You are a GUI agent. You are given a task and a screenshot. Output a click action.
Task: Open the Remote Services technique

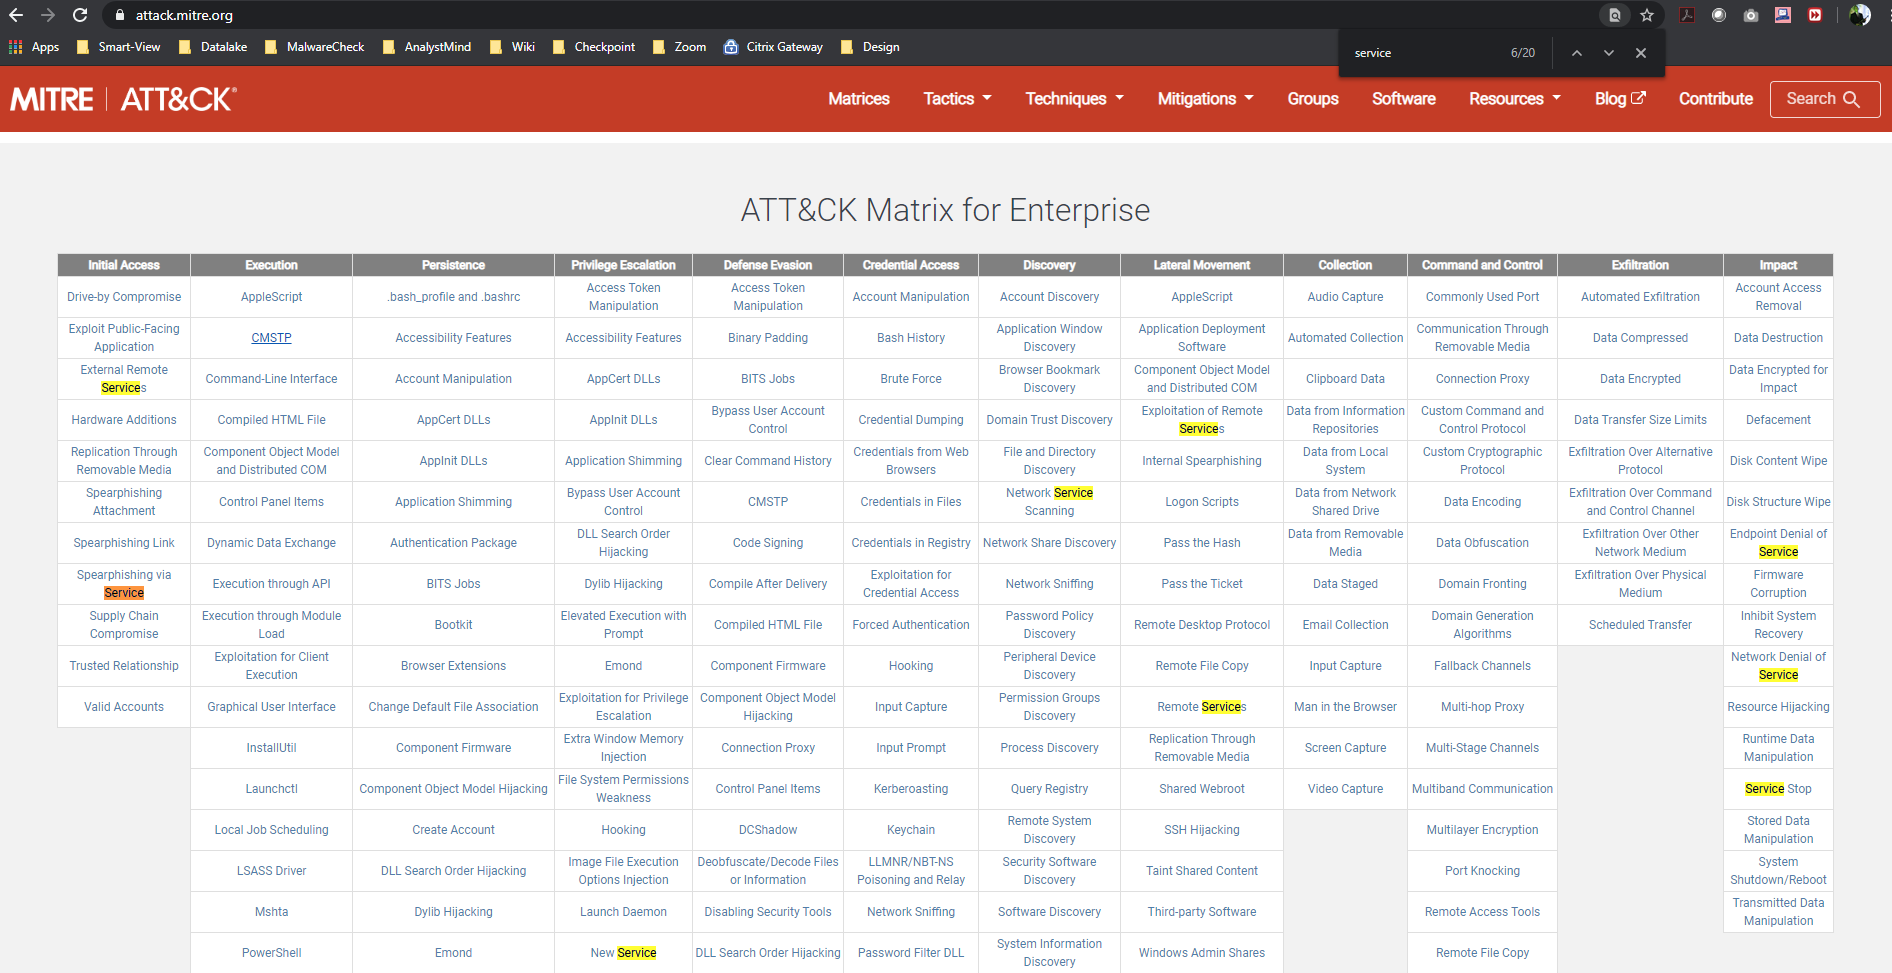1202,707
